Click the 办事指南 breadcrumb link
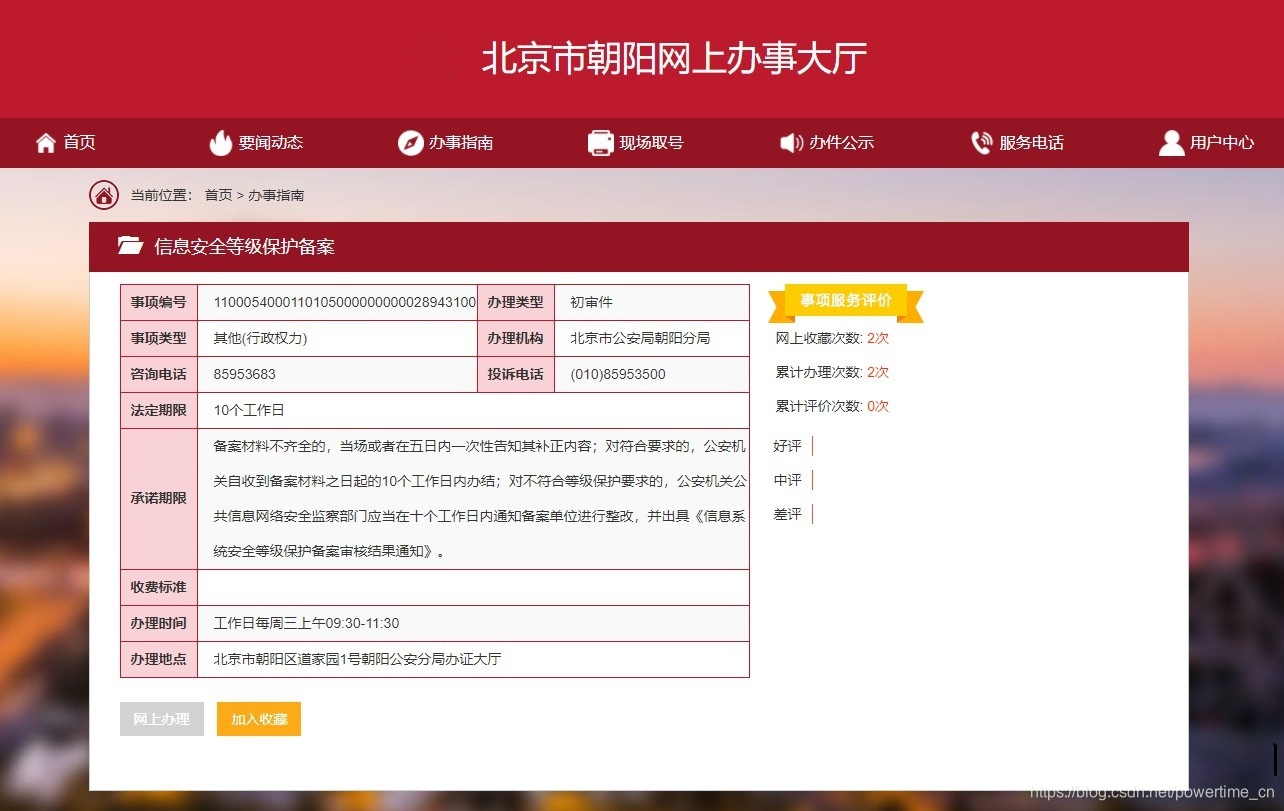The width and height of the screenshot is (1284, 811). pos(276,195)
